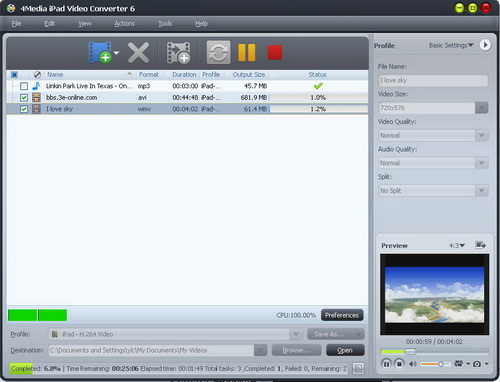
Task: Uncheck the I love sky checkbox
Action: tap(24, 109)
